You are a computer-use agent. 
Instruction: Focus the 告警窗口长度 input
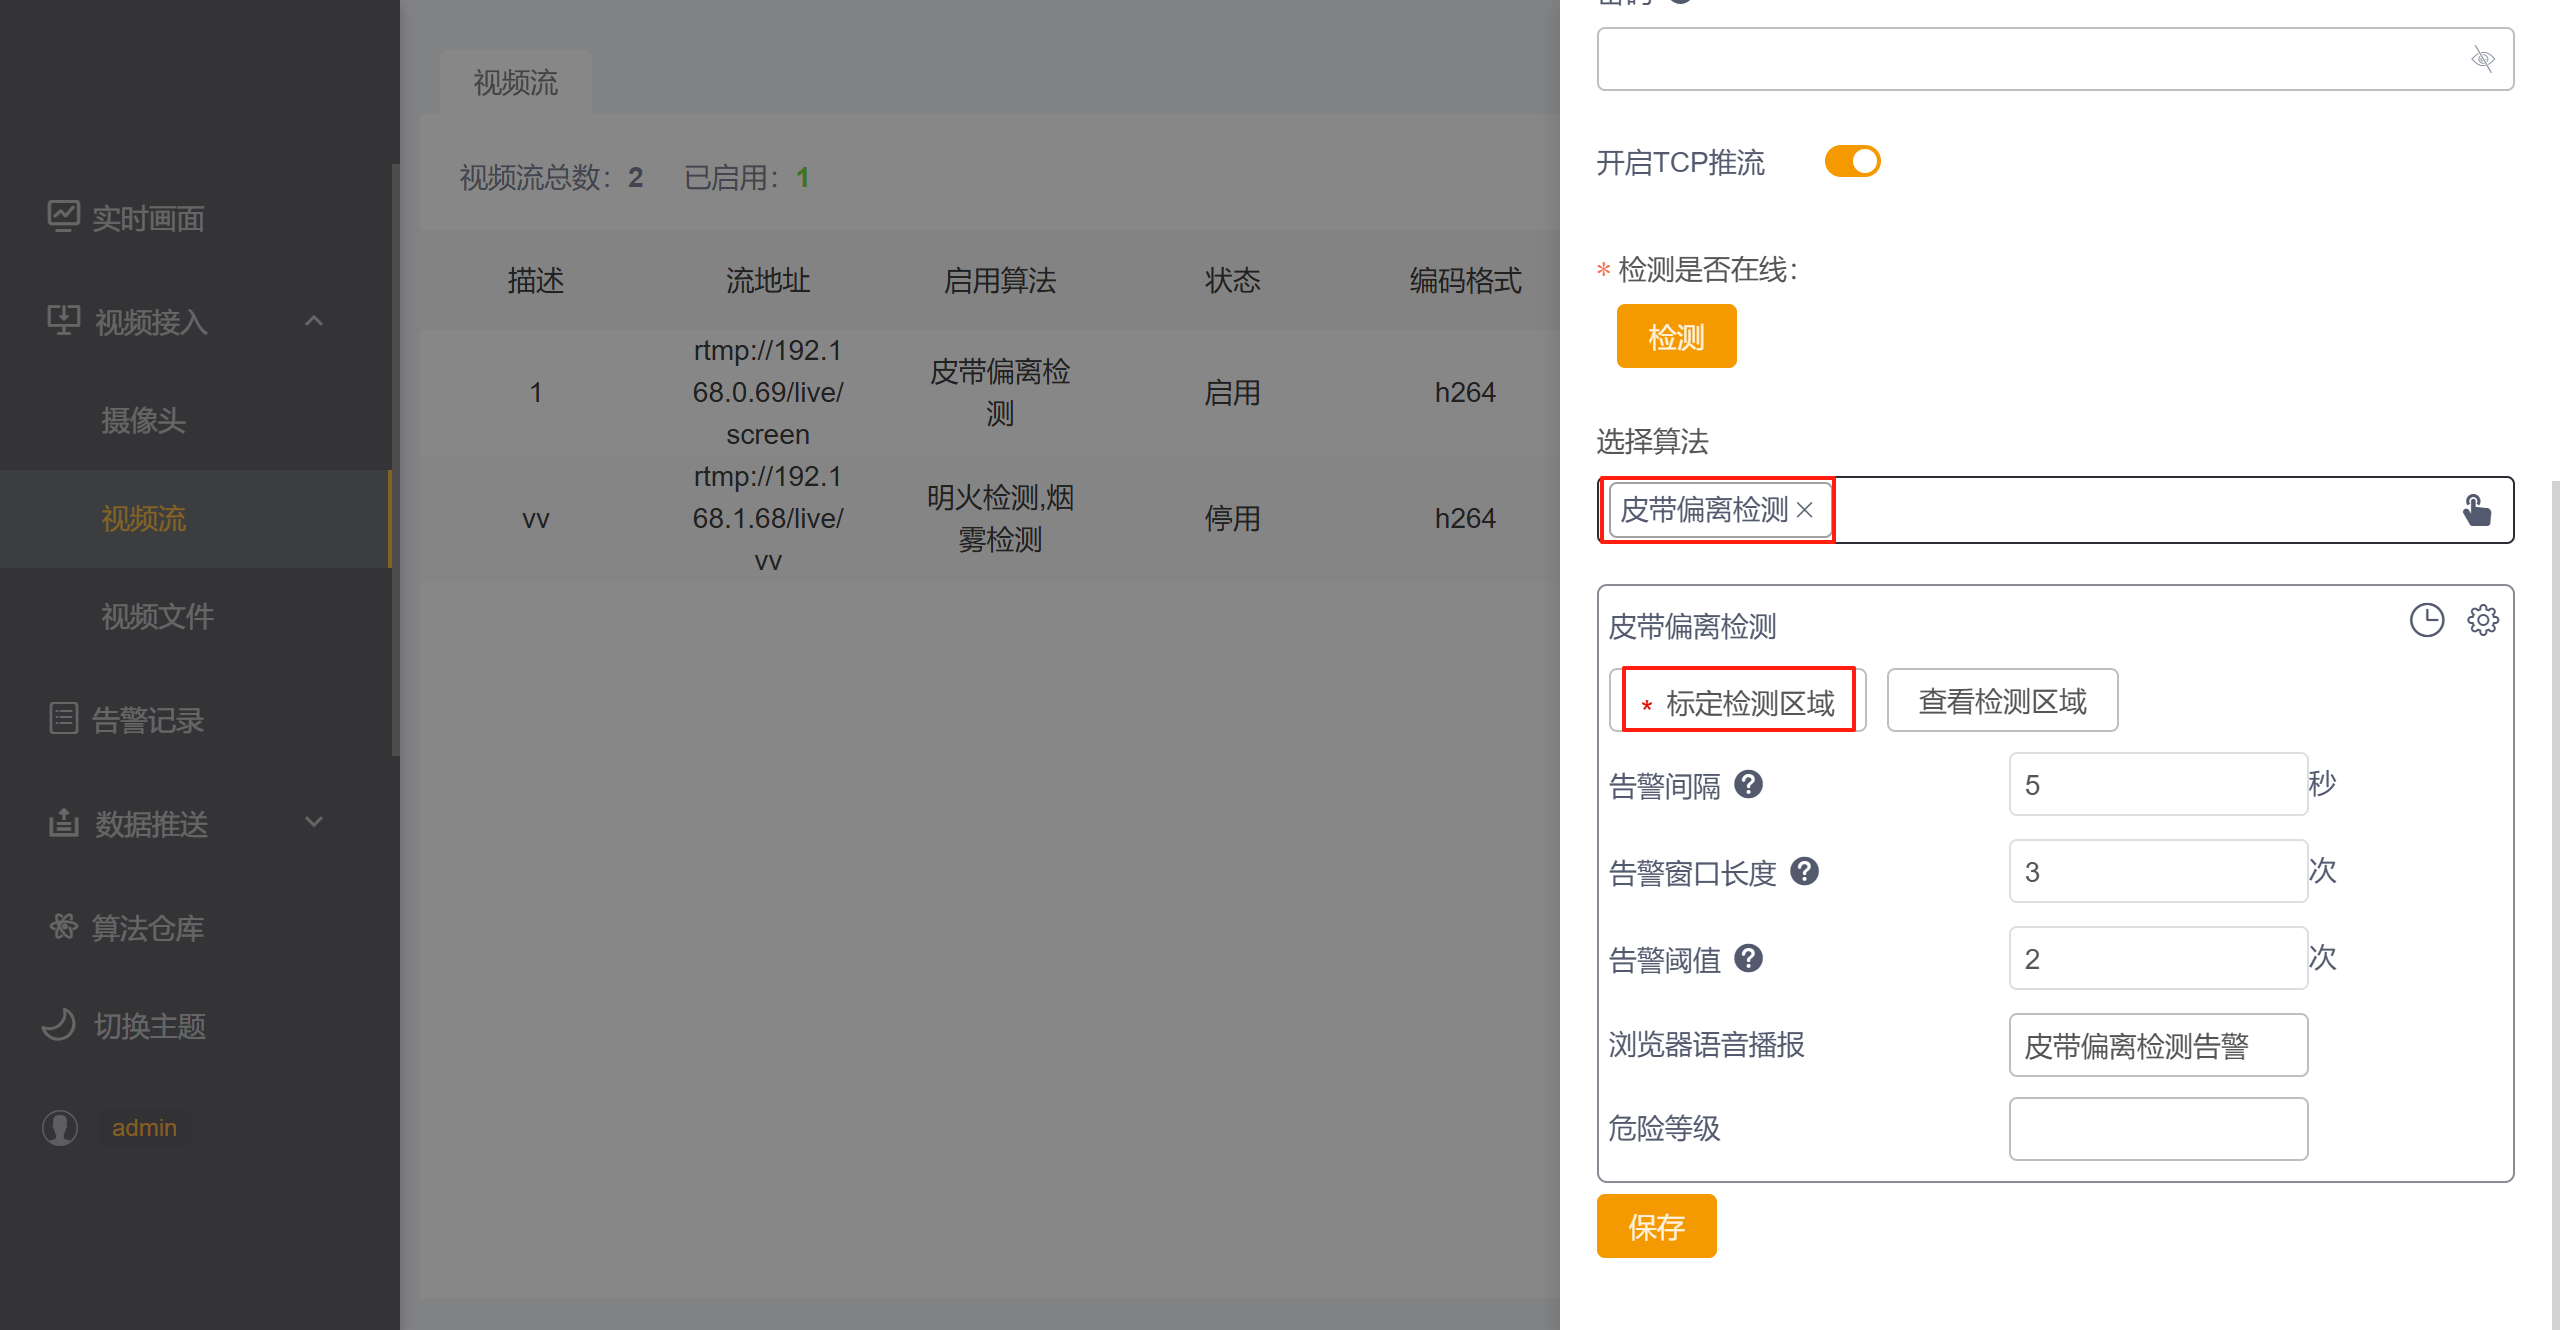(x=2158, y=871)
